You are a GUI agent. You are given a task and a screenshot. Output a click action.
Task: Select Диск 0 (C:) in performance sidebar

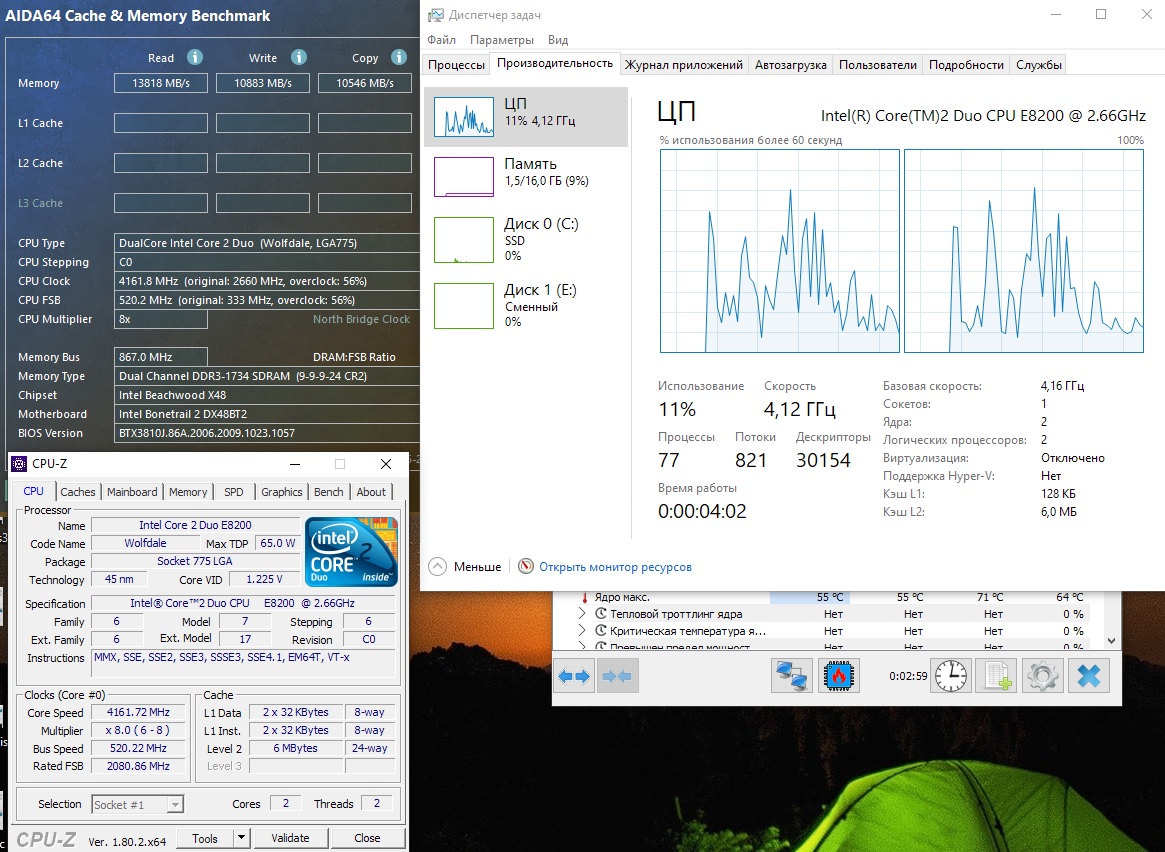tap(526, 239)
